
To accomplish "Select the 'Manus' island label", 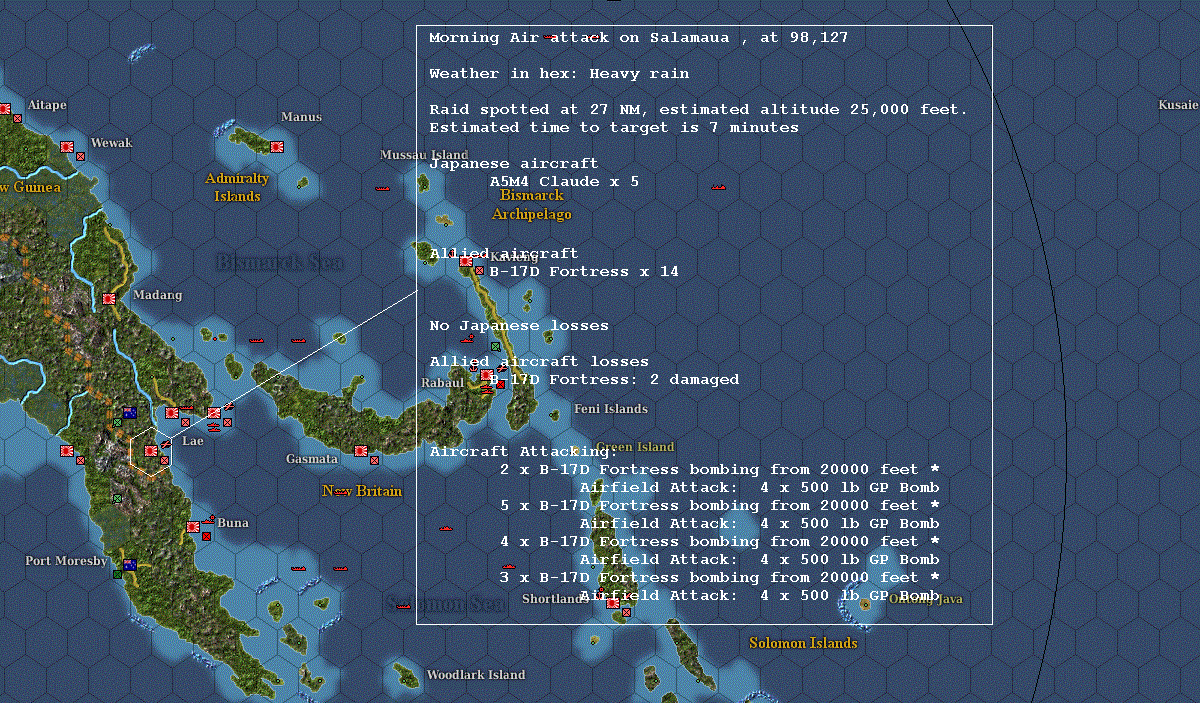I will [301, 117].
